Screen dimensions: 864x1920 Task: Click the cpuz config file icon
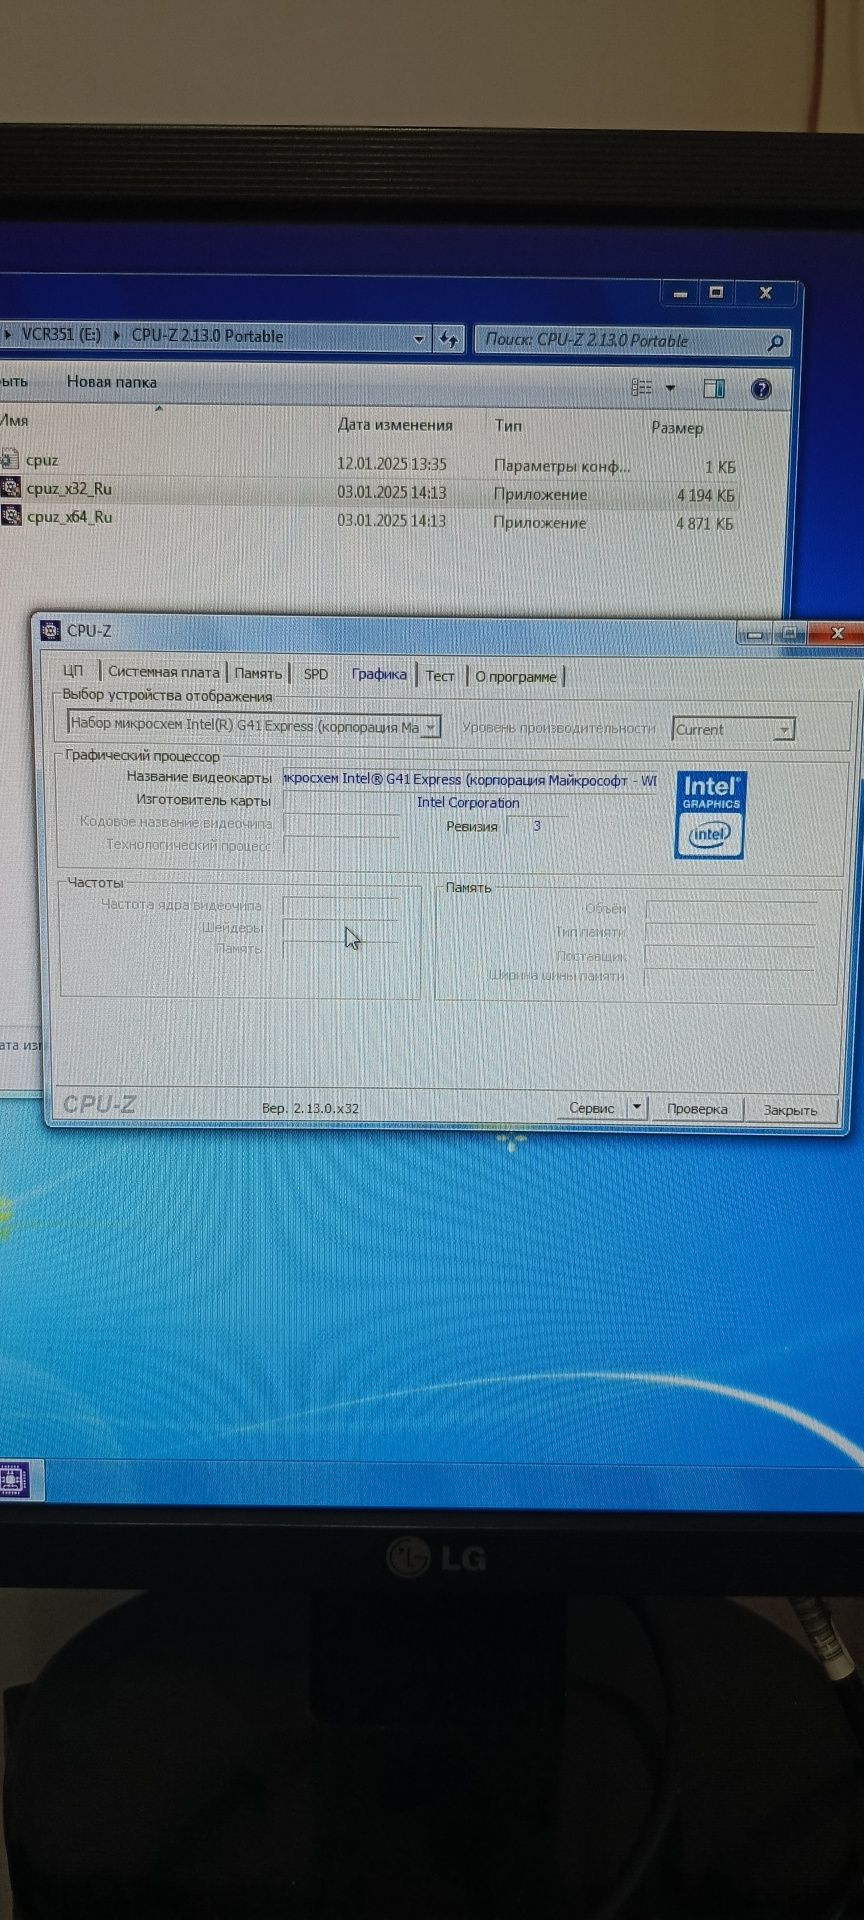(10, 459)
